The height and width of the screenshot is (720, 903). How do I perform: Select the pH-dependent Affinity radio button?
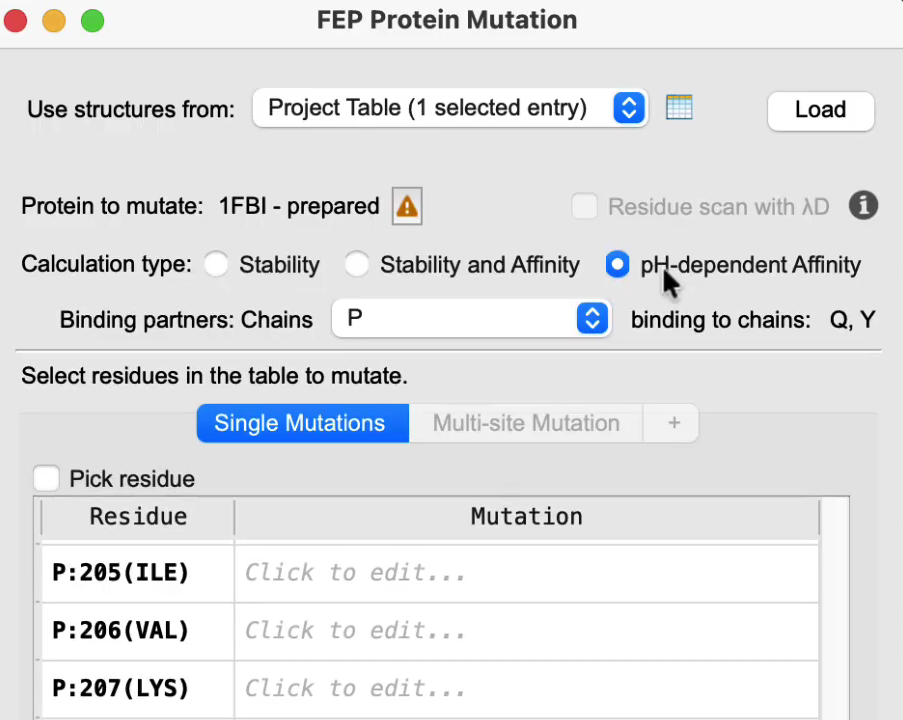click(x=617, y=264)
